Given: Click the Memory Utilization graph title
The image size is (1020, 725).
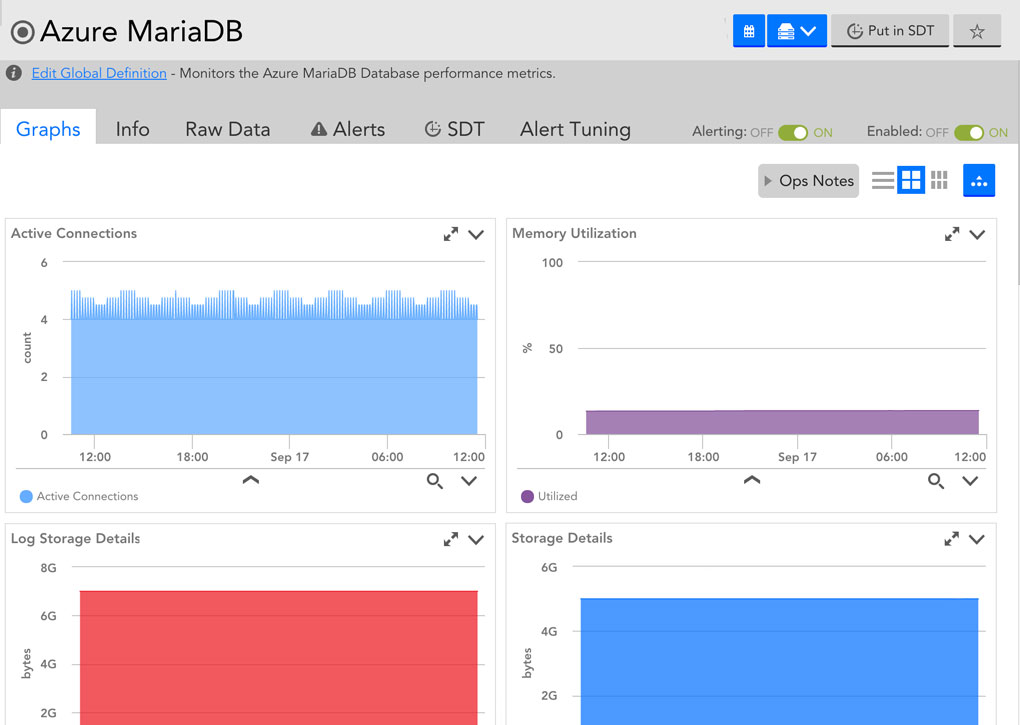Looking at the screenshot, I should [574, 233].
